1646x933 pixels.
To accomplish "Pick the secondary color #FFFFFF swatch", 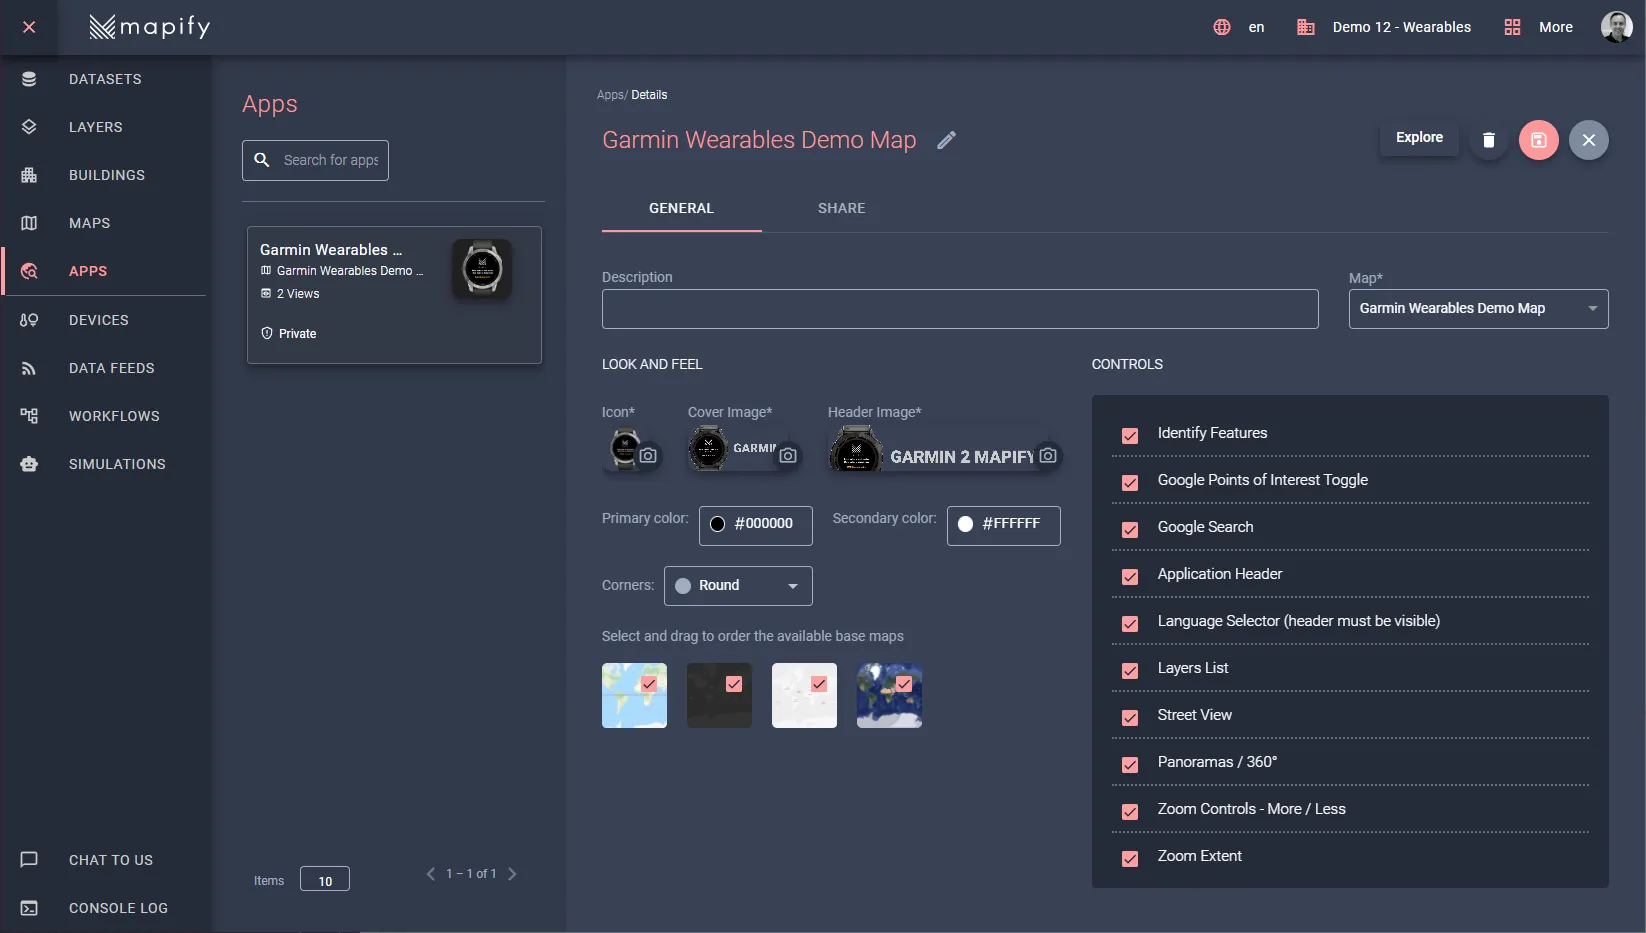I will pyautogui.click(x=965, y=524).
